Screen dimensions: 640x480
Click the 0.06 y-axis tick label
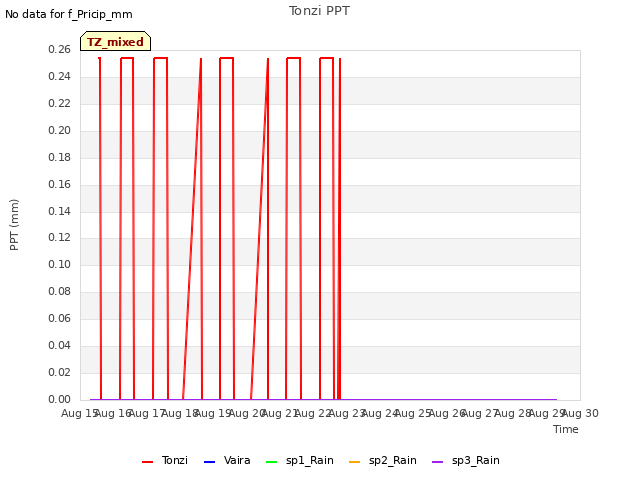coord(60,318)
